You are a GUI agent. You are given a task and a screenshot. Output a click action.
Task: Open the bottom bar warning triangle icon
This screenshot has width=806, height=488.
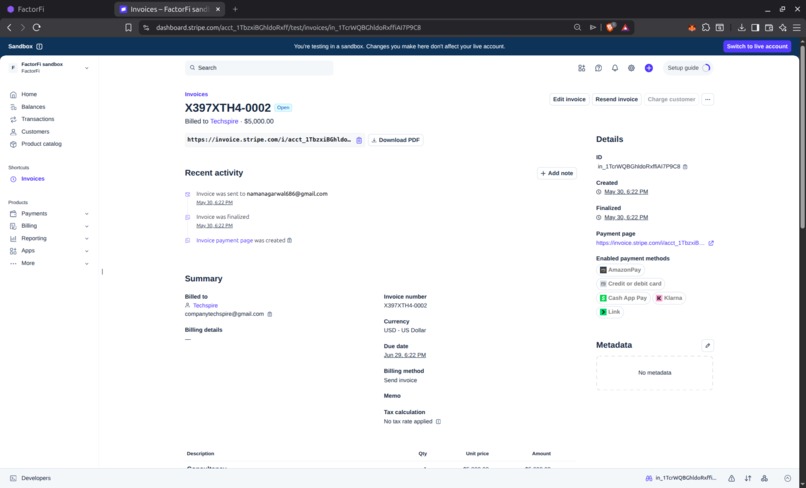coord(731,478)
